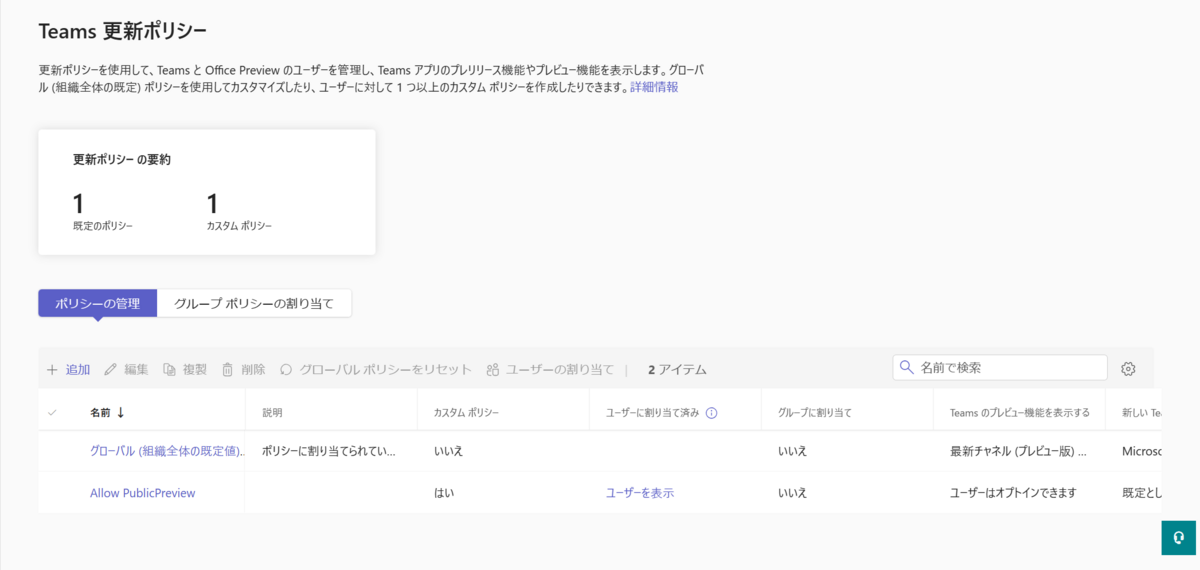
Task: Sort by 名前 column header
Action: [x=100, y=412]
